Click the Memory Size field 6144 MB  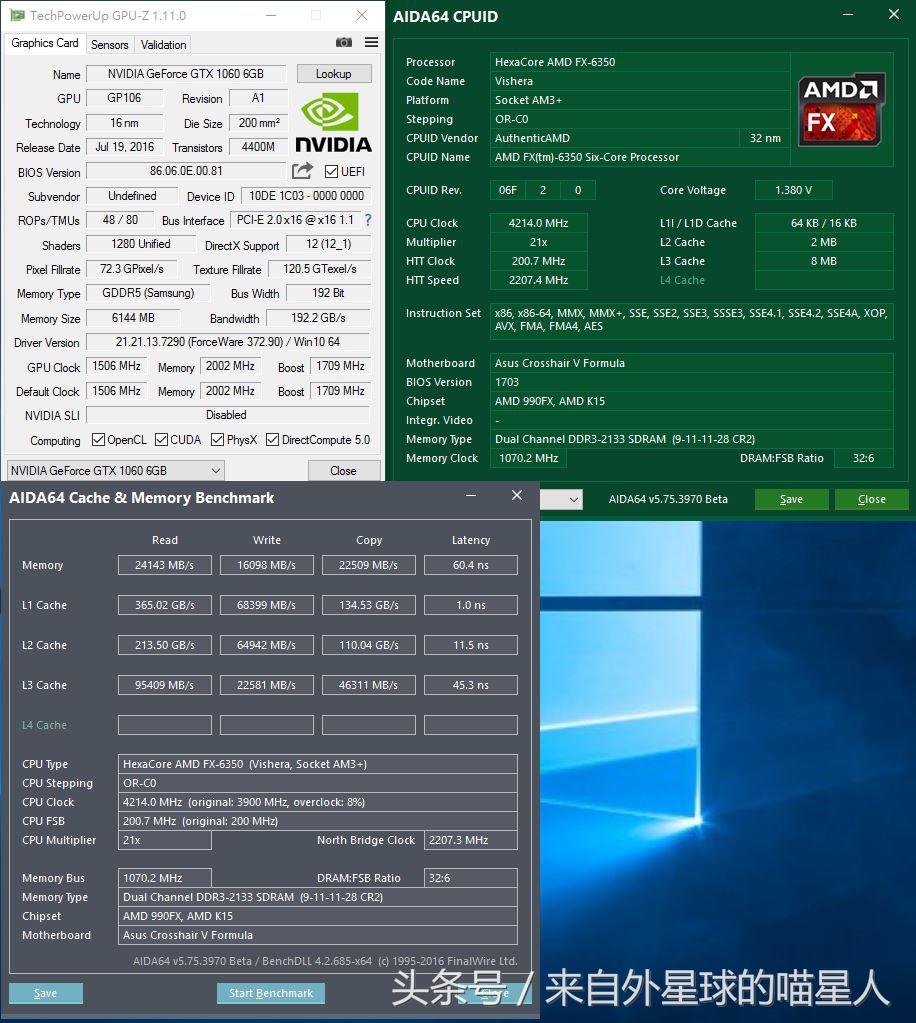tap(133, 318)
